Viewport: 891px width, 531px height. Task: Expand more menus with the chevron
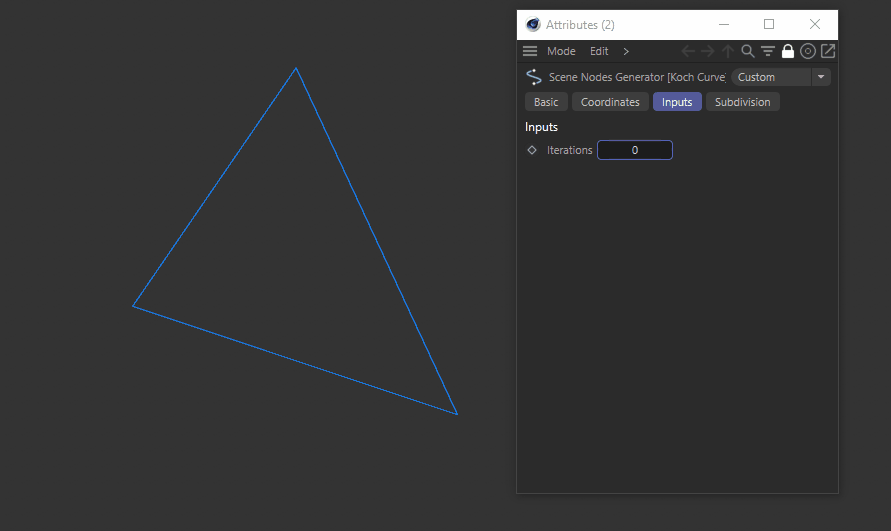coord(626,51)
